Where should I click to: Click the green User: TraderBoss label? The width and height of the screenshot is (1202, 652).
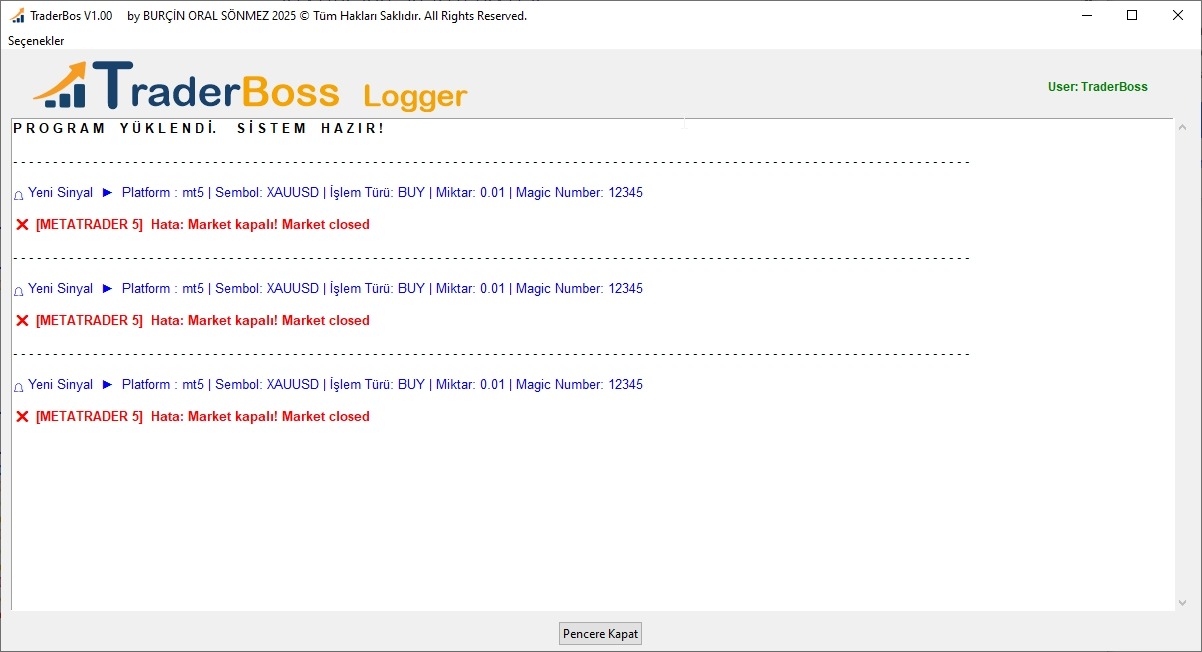[x=1097, y=86]
